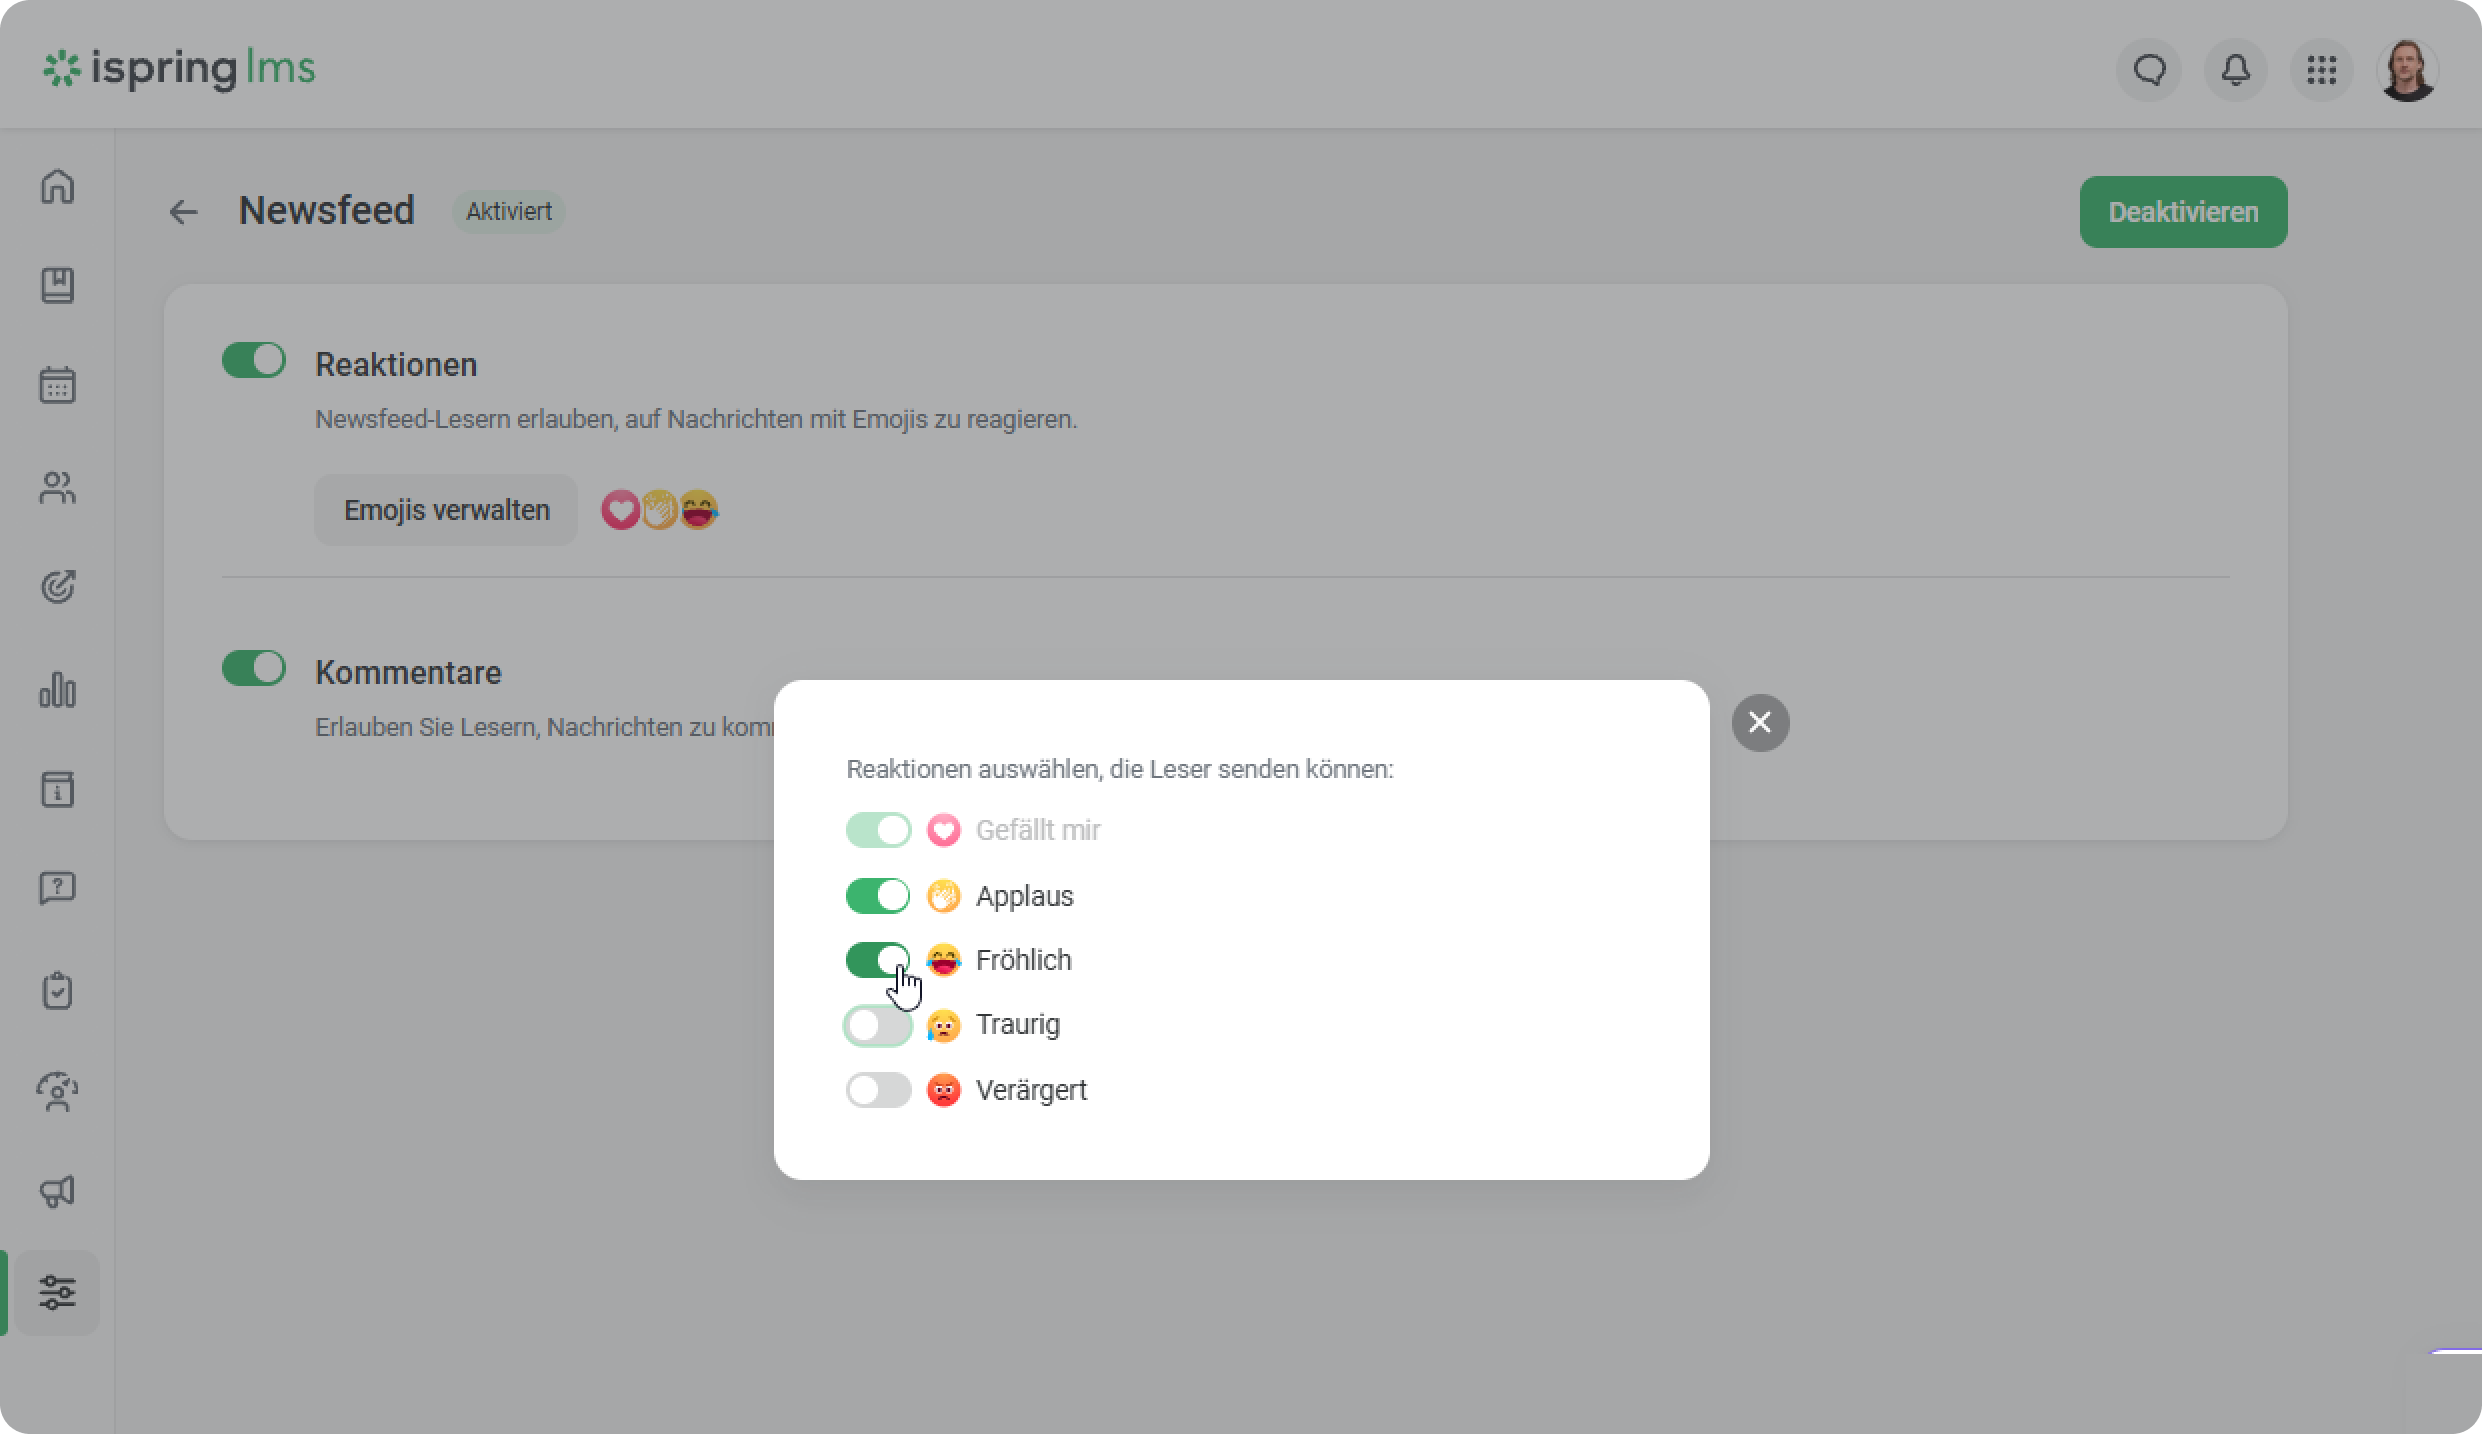
Task: Click the notifications bell icon
Action: [2236, 70]
